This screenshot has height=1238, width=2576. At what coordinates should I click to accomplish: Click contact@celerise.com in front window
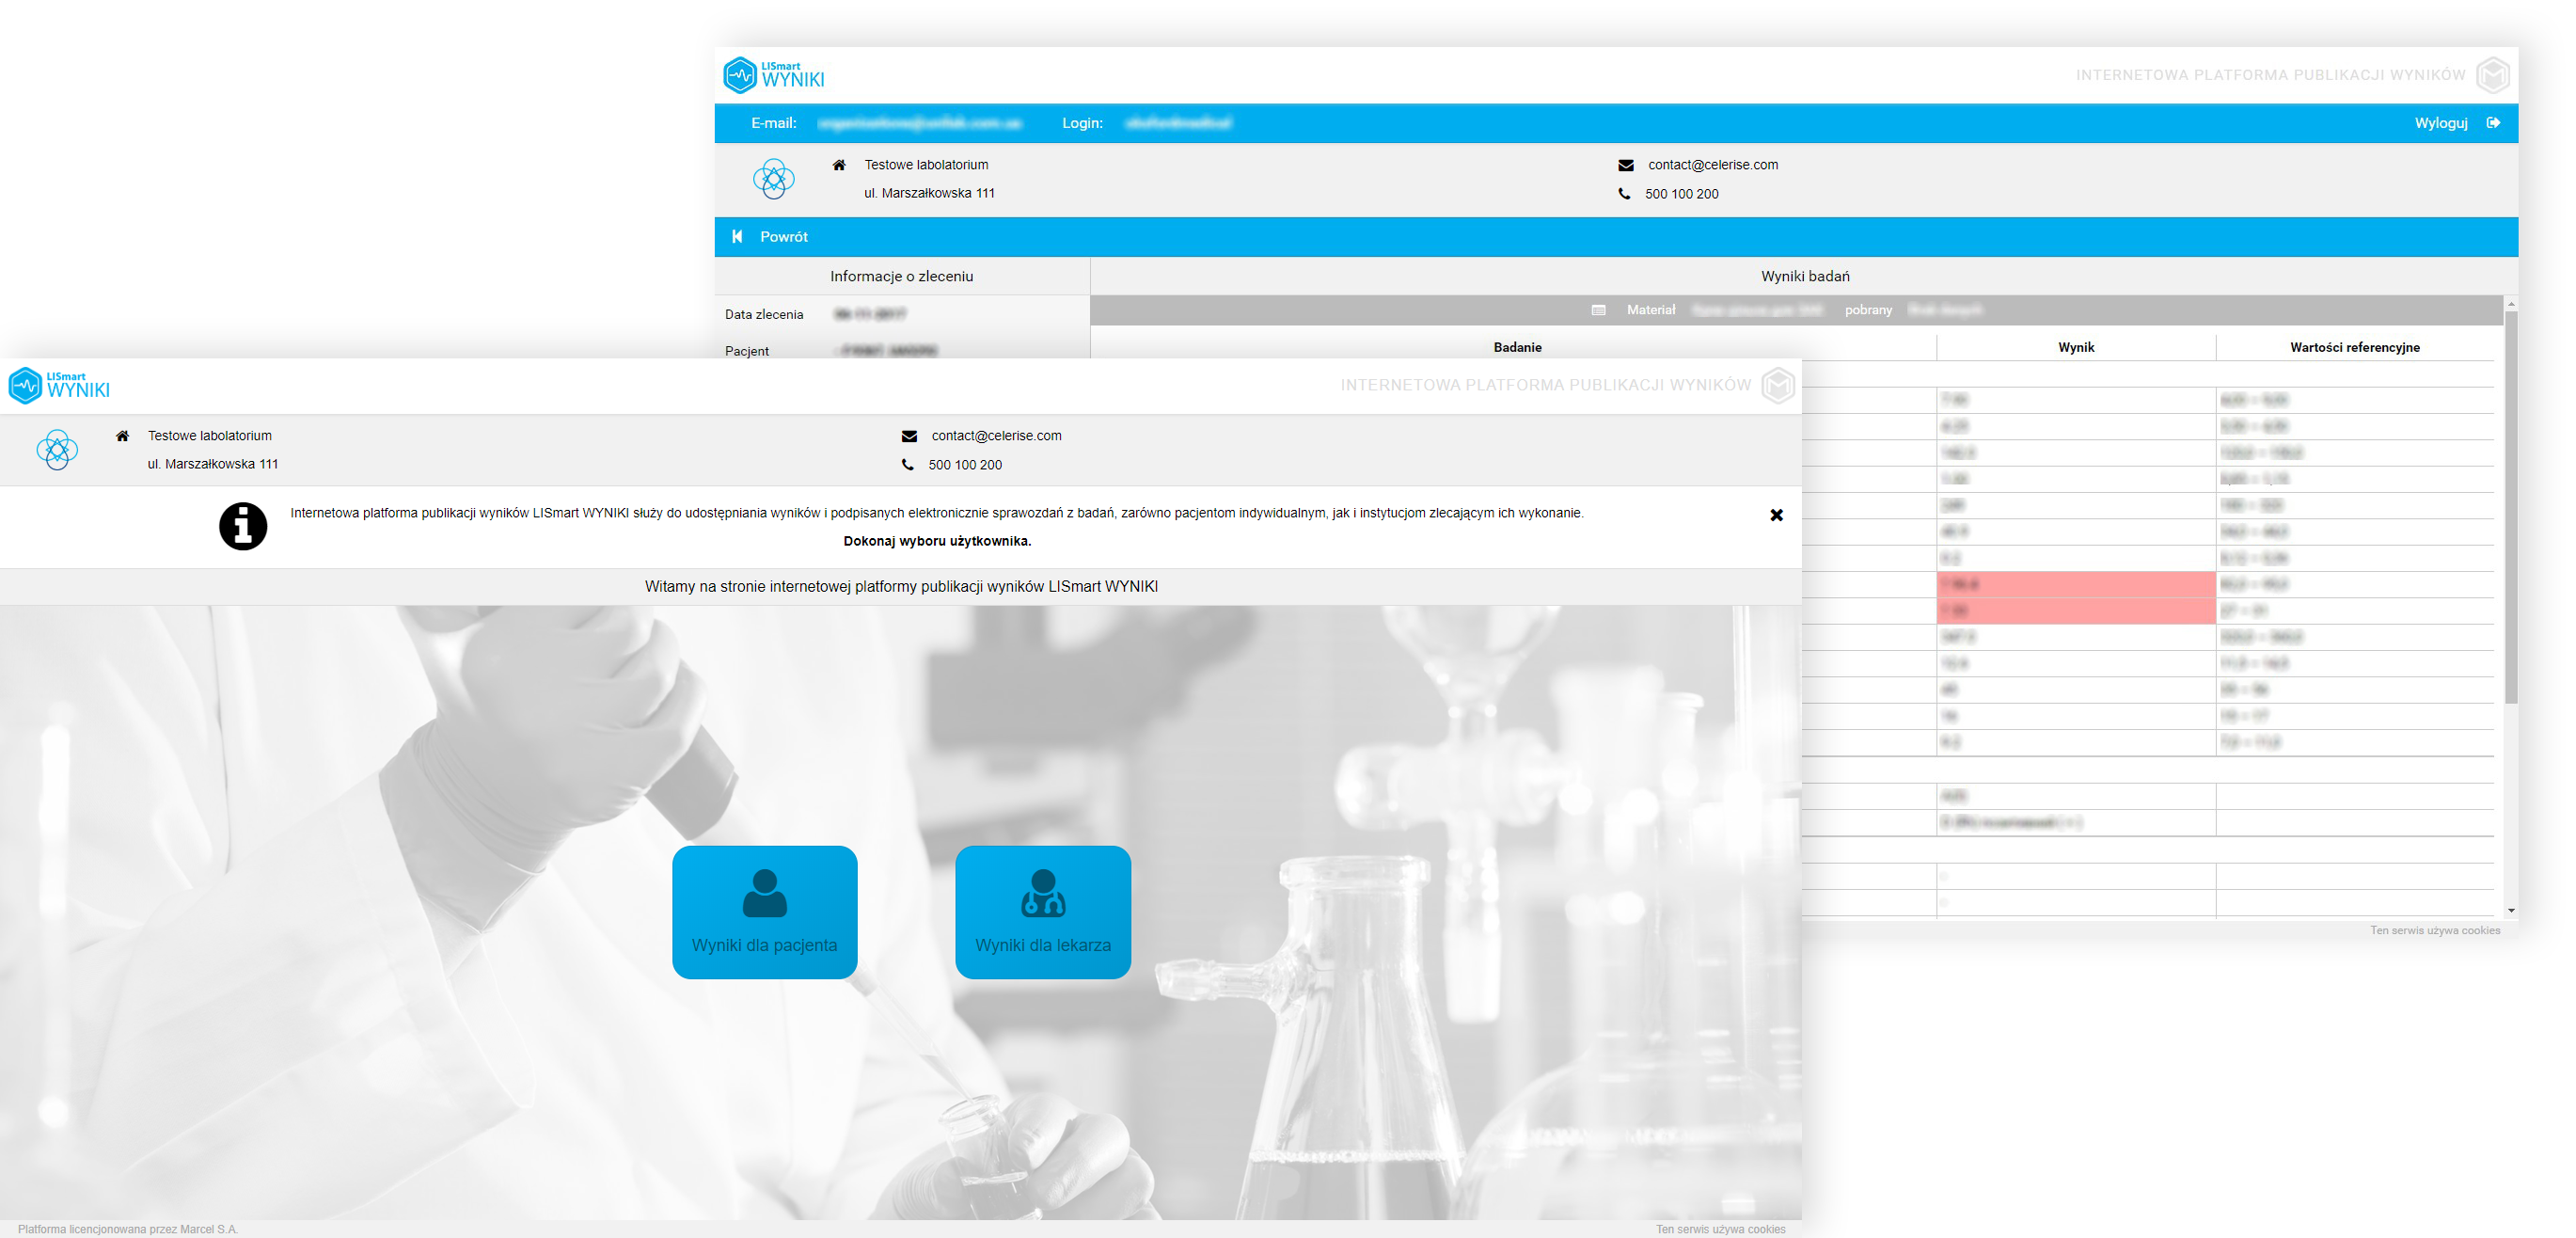coord(996,436)
